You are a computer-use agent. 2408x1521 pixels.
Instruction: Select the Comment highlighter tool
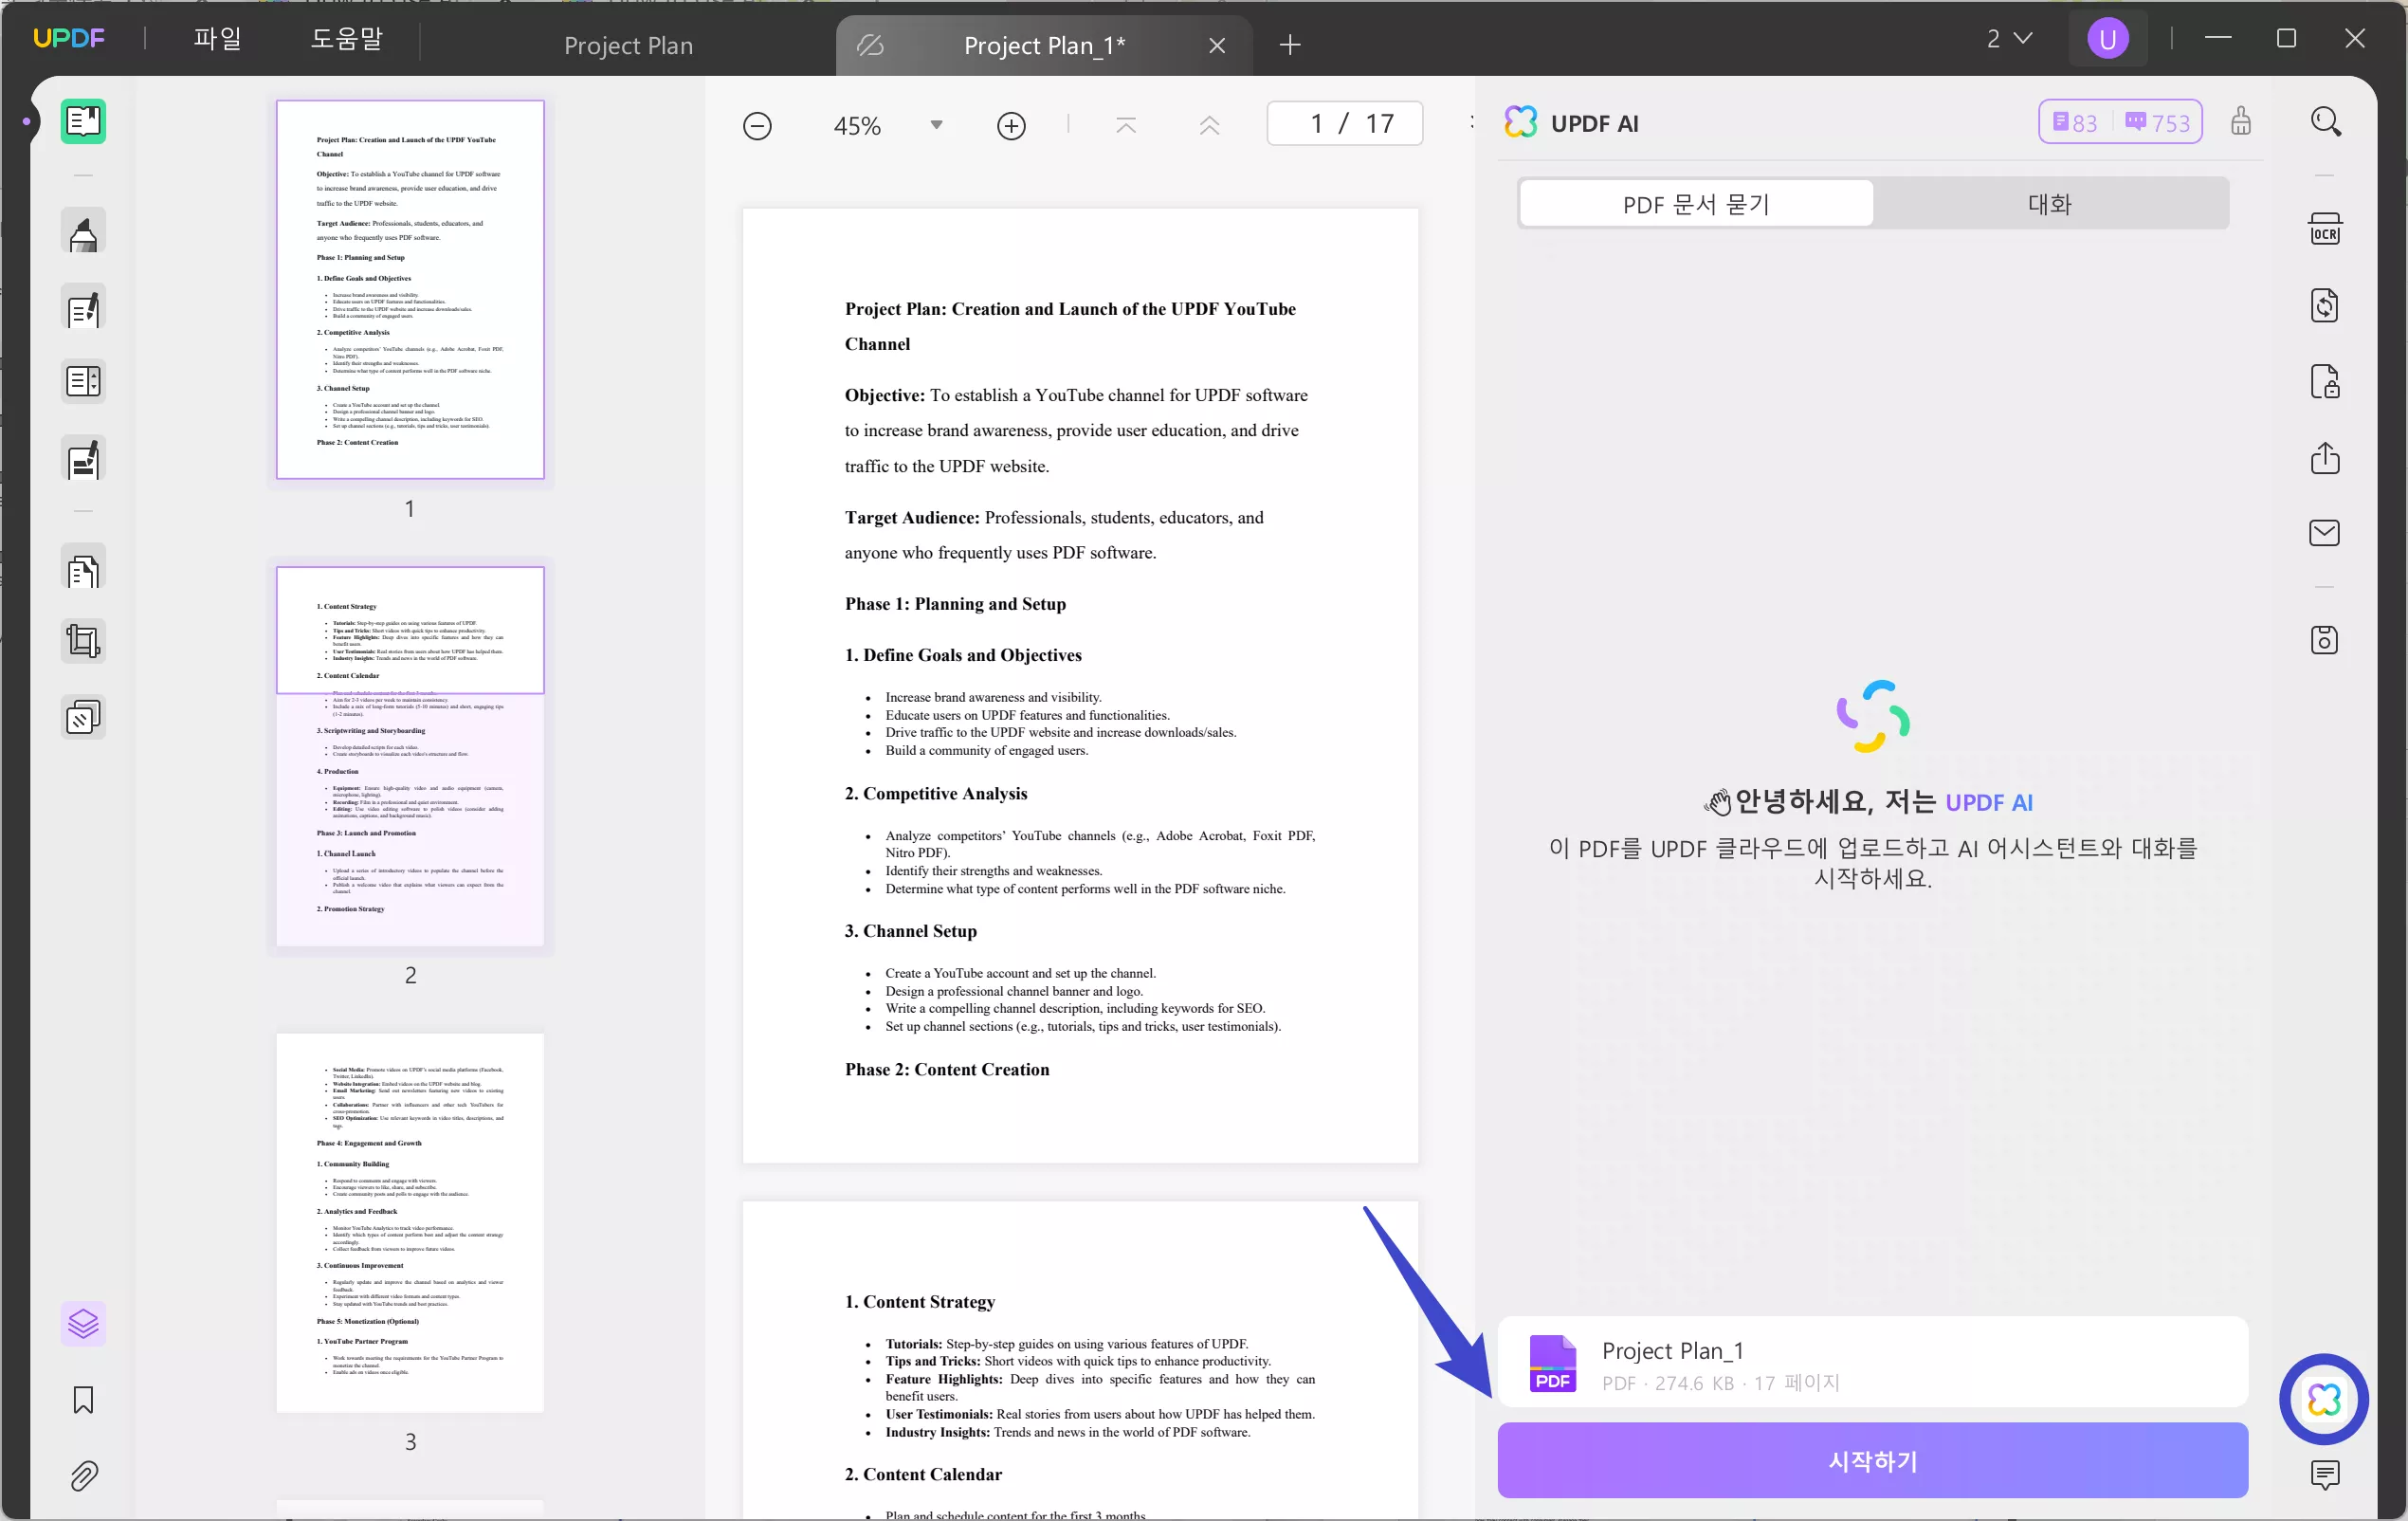(83, 233)
